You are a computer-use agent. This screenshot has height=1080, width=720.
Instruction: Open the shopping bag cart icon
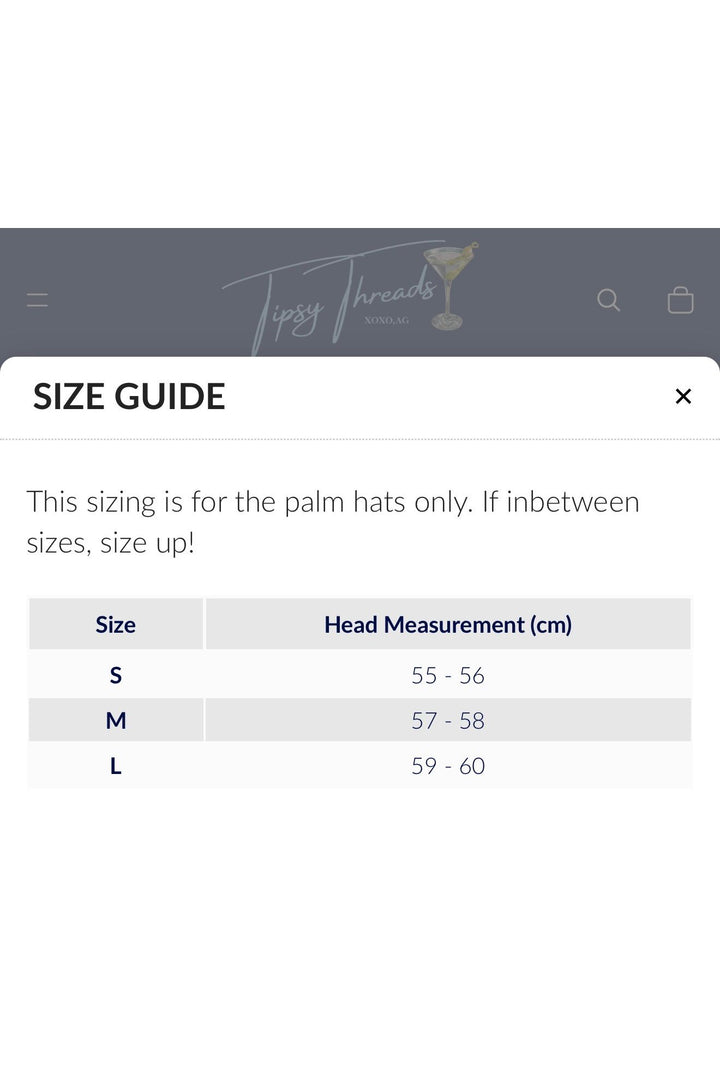[x=680, y=300]
